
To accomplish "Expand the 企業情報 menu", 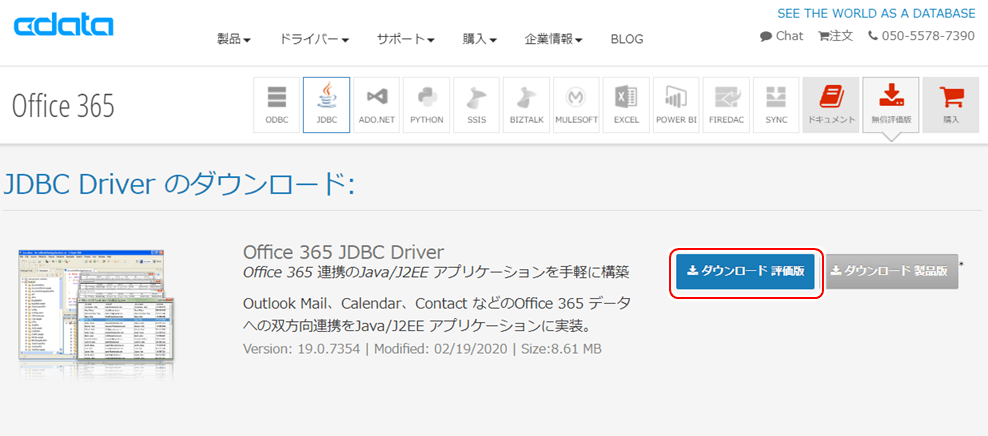I will click(553, 39).
